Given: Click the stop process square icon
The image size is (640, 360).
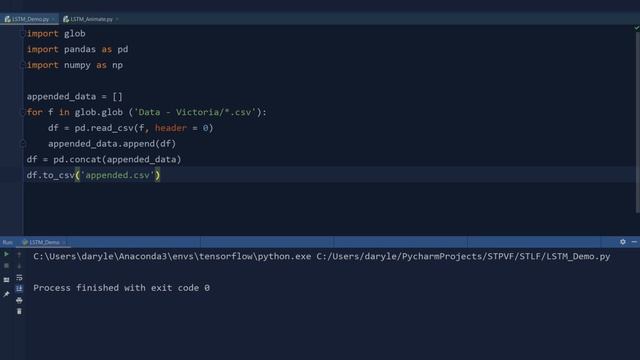Looking at the screenshot, I should [x=6, y=266].
